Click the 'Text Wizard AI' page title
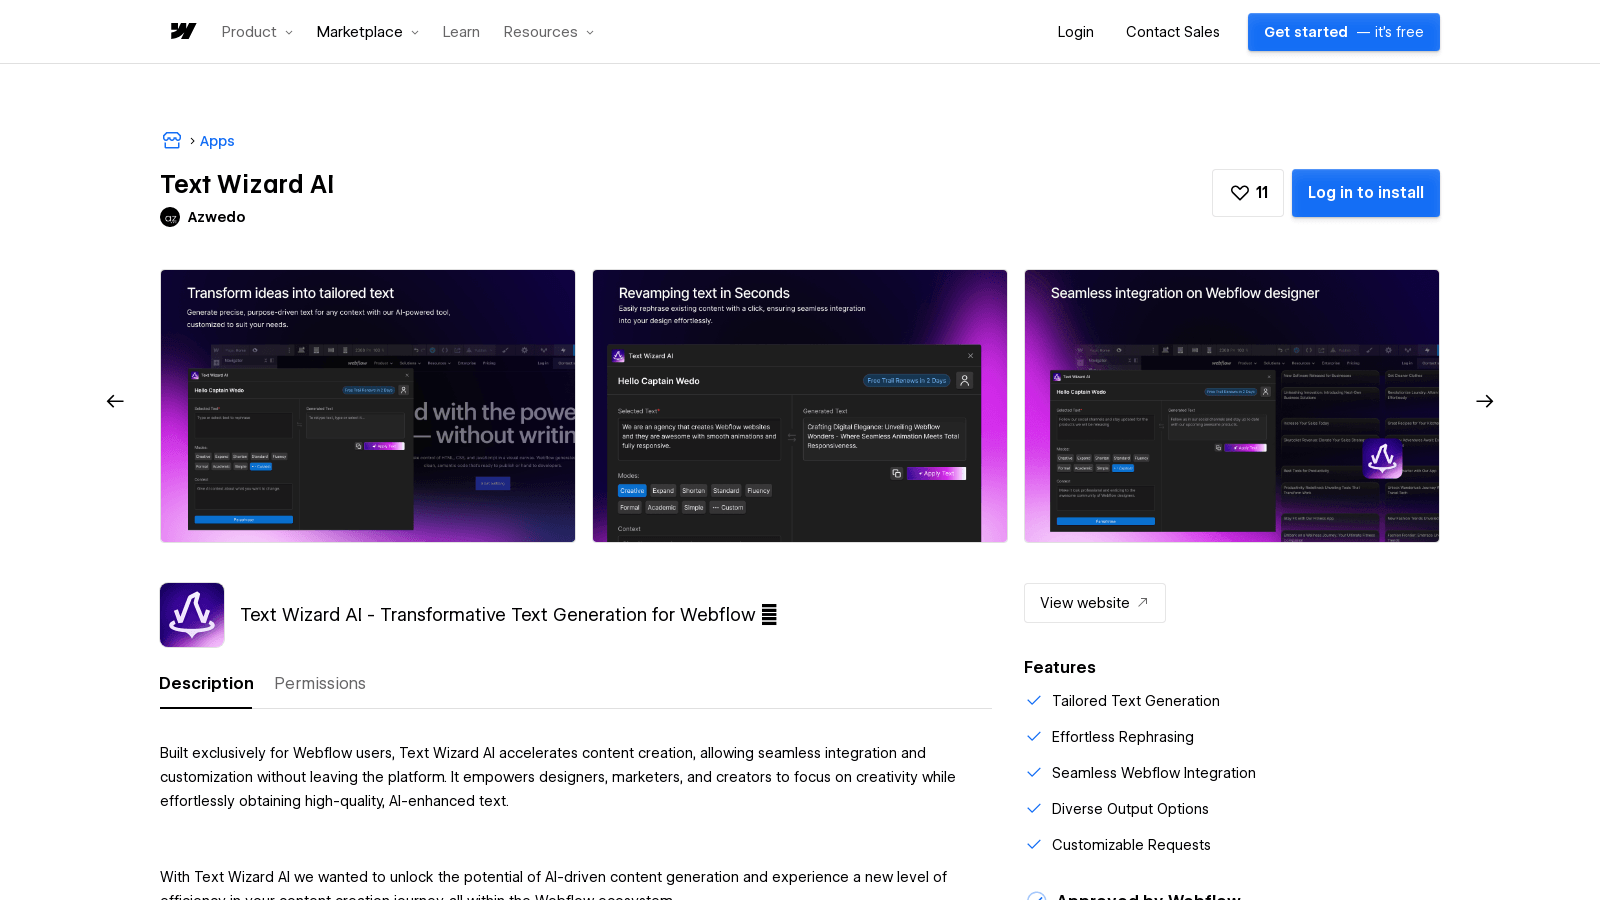The image size is (1600, 900). (247, 184)
